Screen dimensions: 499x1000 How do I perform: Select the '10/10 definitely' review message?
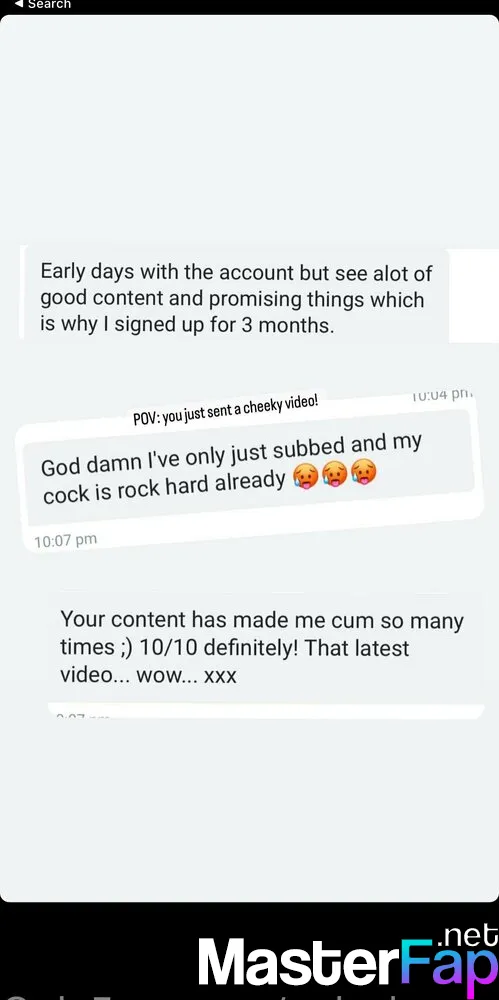coord(265,647)
